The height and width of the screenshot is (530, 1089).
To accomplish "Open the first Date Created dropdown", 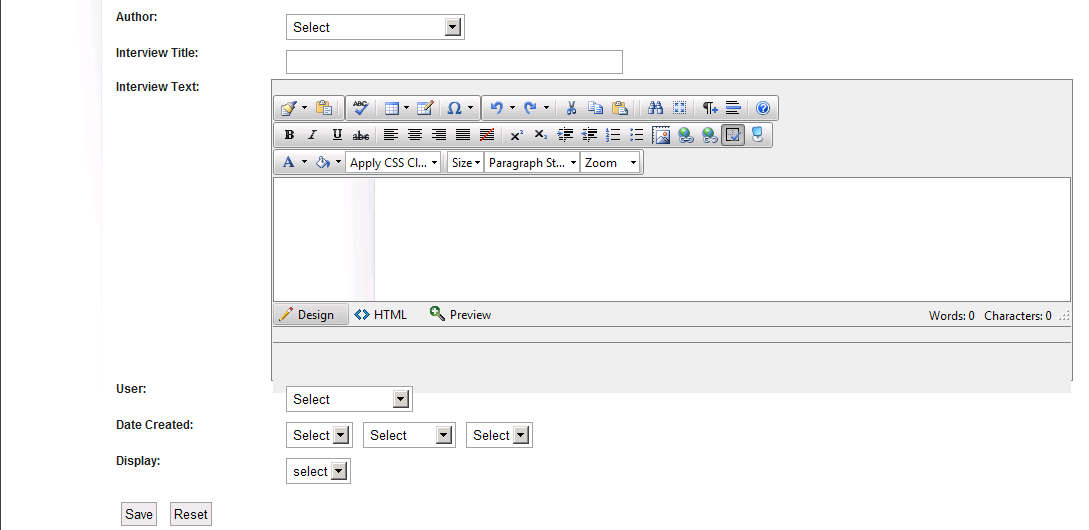I will [x=319, y=436].
